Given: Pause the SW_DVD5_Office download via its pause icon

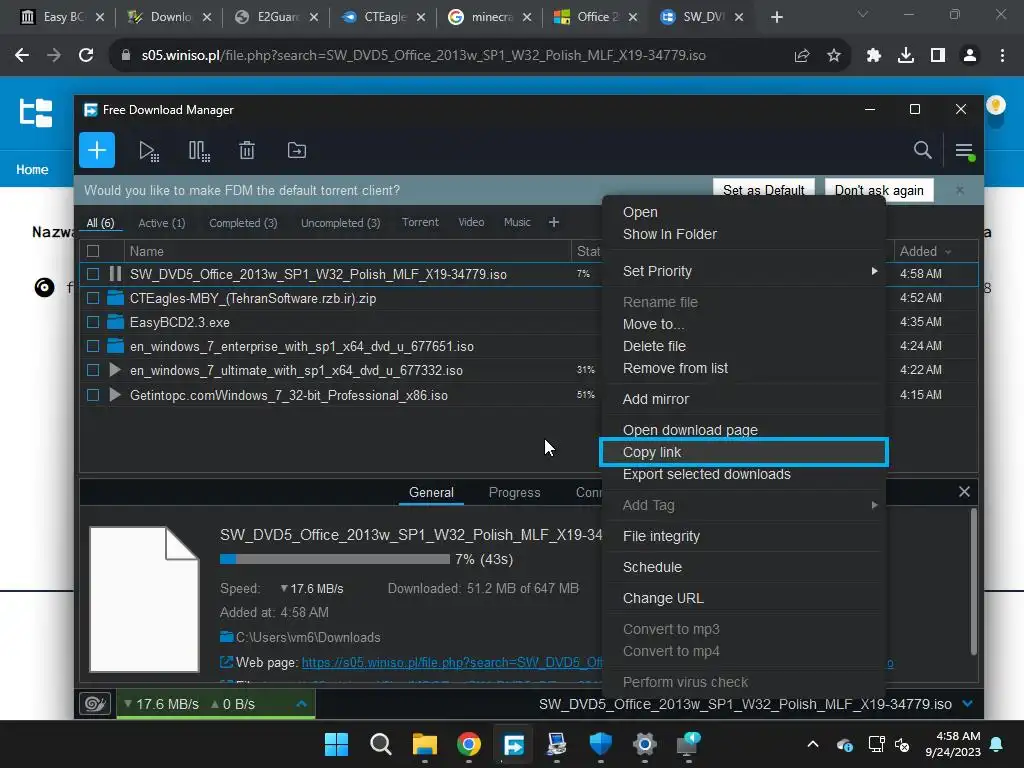Looking at the screenshot, I should tap(116, 274).
